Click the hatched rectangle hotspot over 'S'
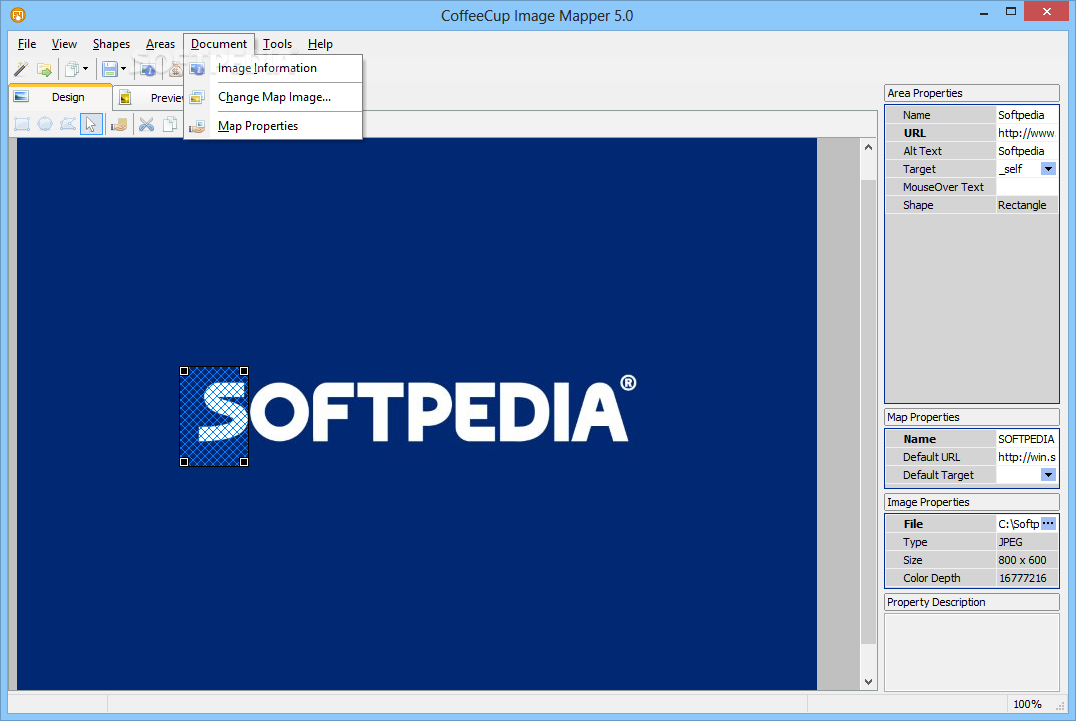The image size is (1076, 721). coord(213,416)
